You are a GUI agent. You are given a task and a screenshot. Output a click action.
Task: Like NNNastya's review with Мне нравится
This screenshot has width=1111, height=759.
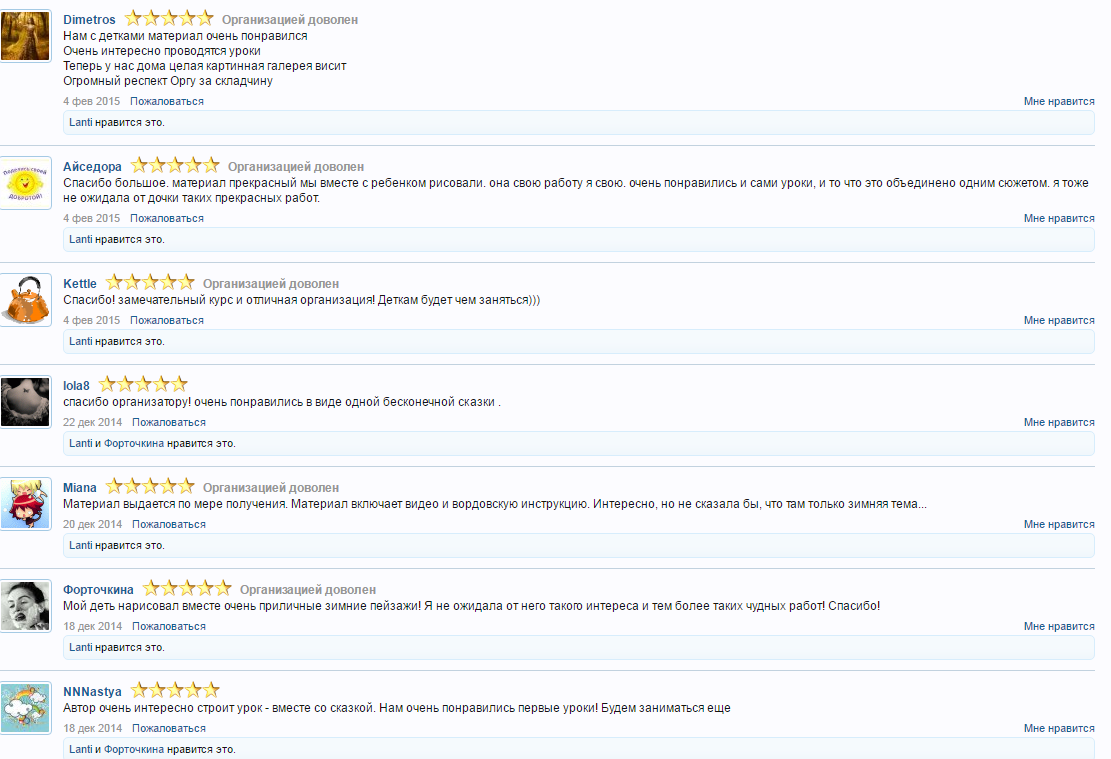click(x=1059, y=729)
